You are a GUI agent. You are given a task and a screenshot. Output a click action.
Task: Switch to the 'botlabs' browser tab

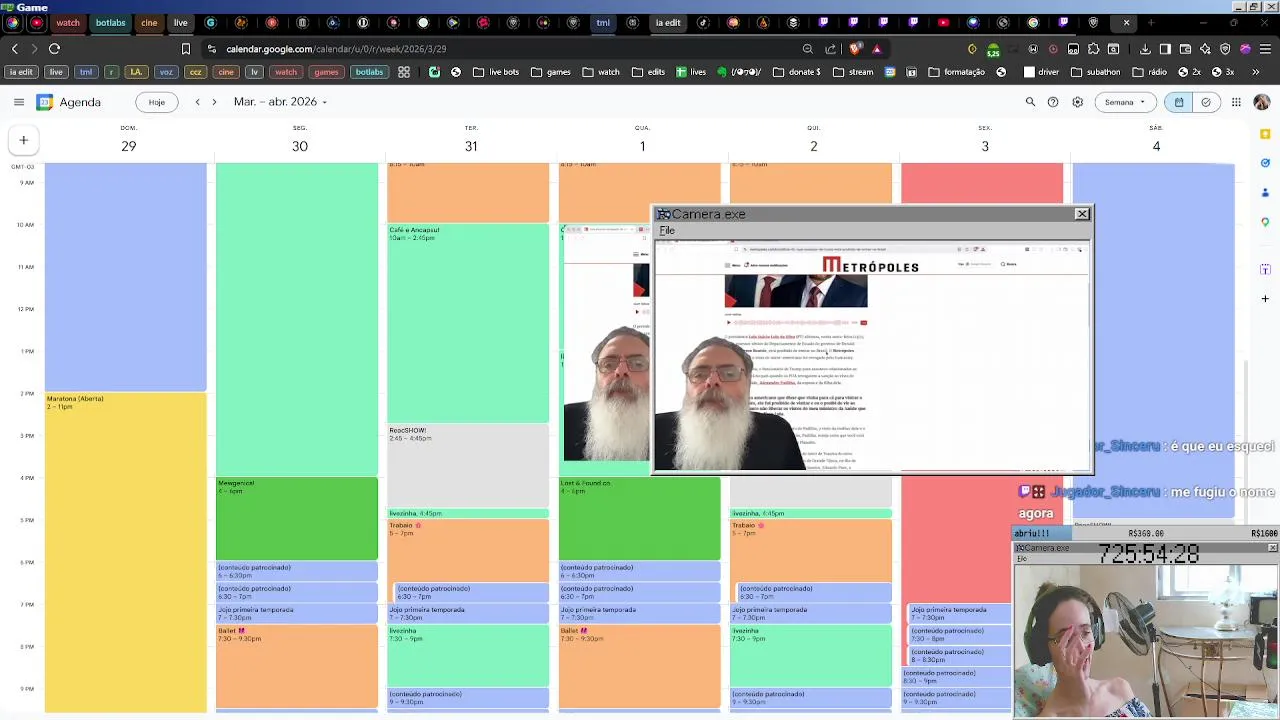coord(111,23)
